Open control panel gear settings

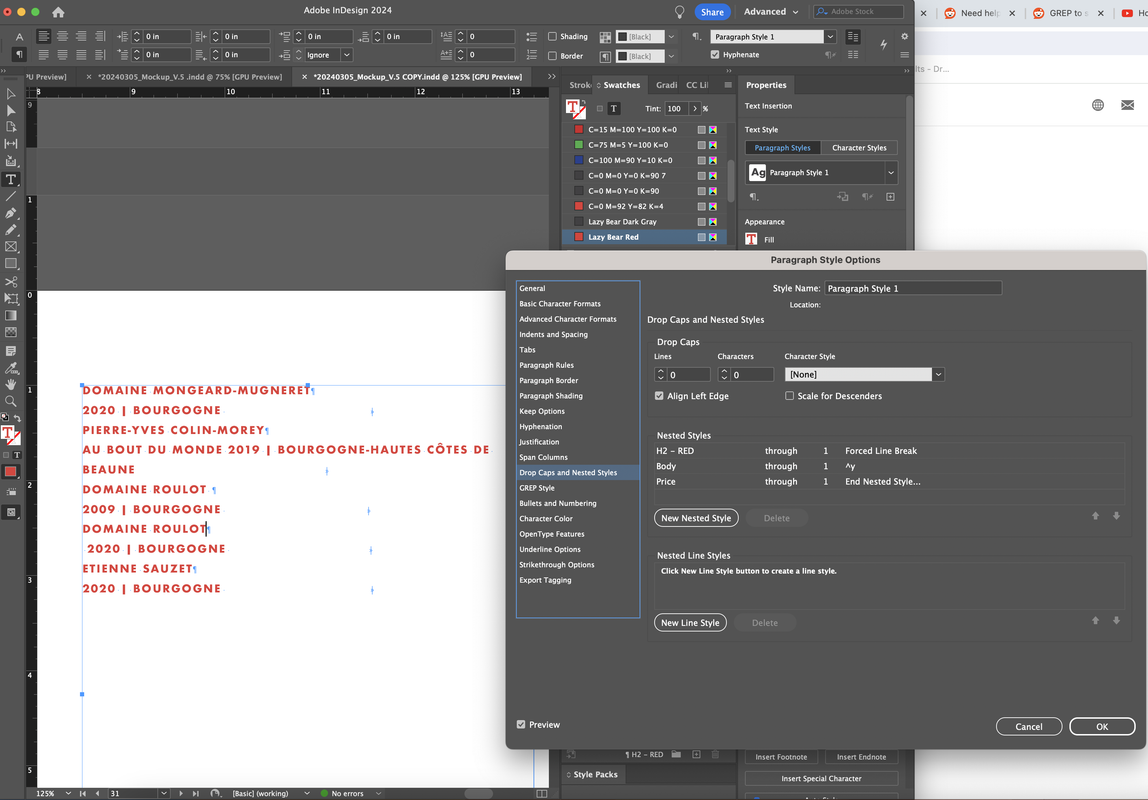click(x=905, y=37)
